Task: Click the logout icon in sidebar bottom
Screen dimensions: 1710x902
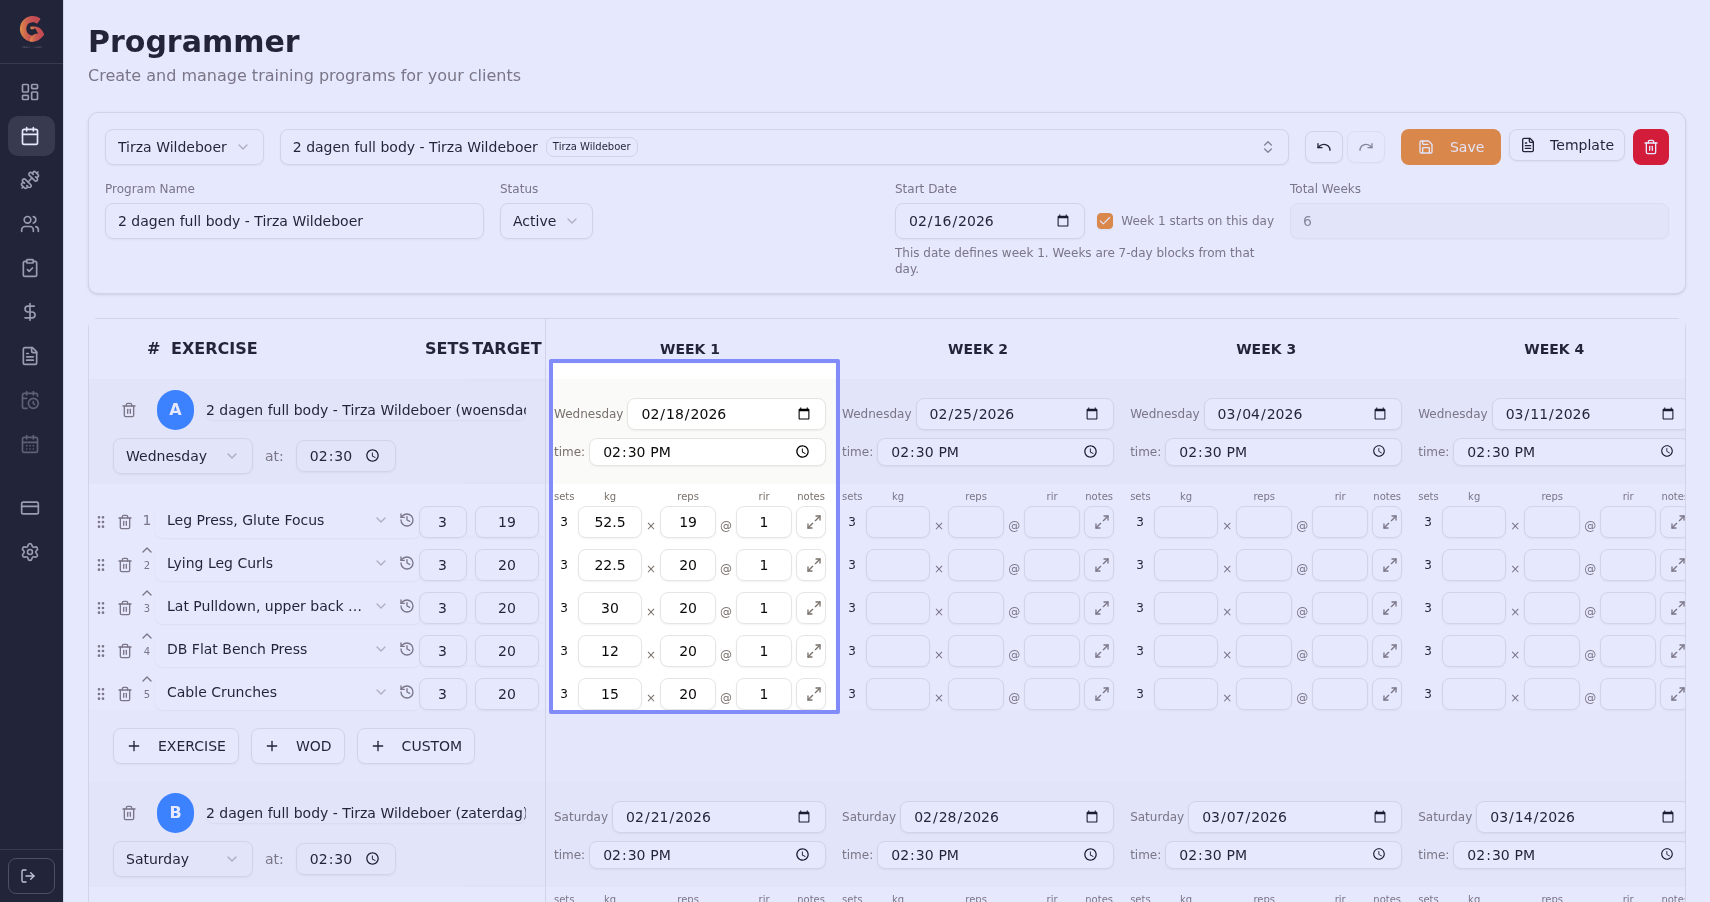Action: 30,876
